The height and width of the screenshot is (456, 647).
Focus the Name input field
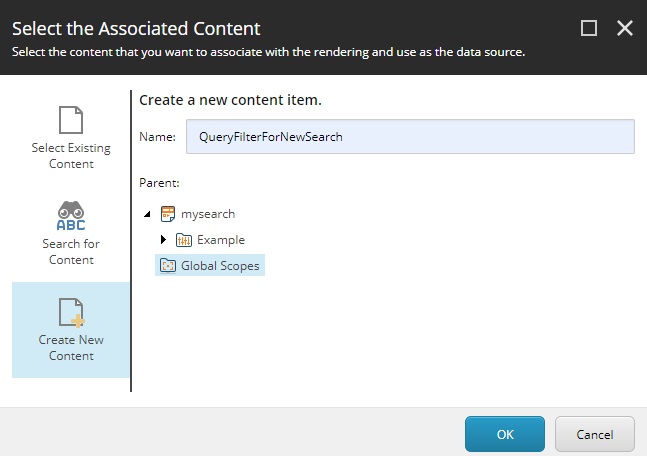pos(410,137)
